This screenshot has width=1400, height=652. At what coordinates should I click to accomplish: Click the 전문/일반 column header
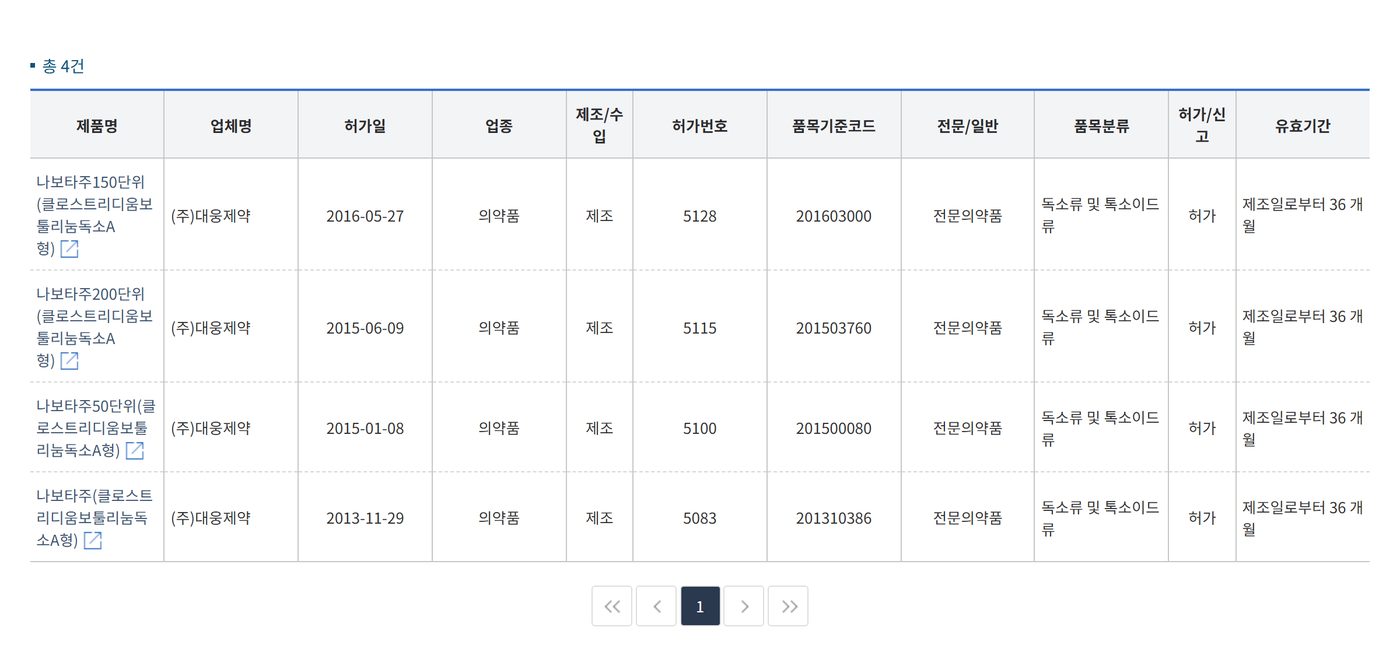[x=968, y=126]
